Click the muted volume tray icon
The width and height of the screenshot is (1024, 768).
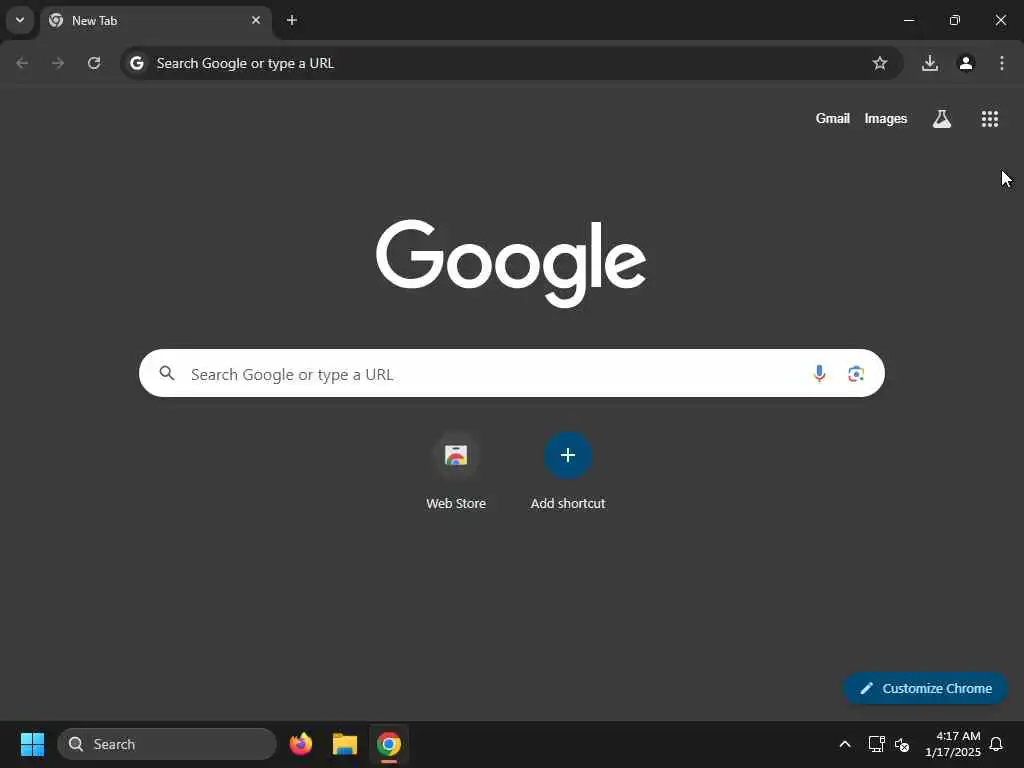pyautogui.click(x=902, y=744)
